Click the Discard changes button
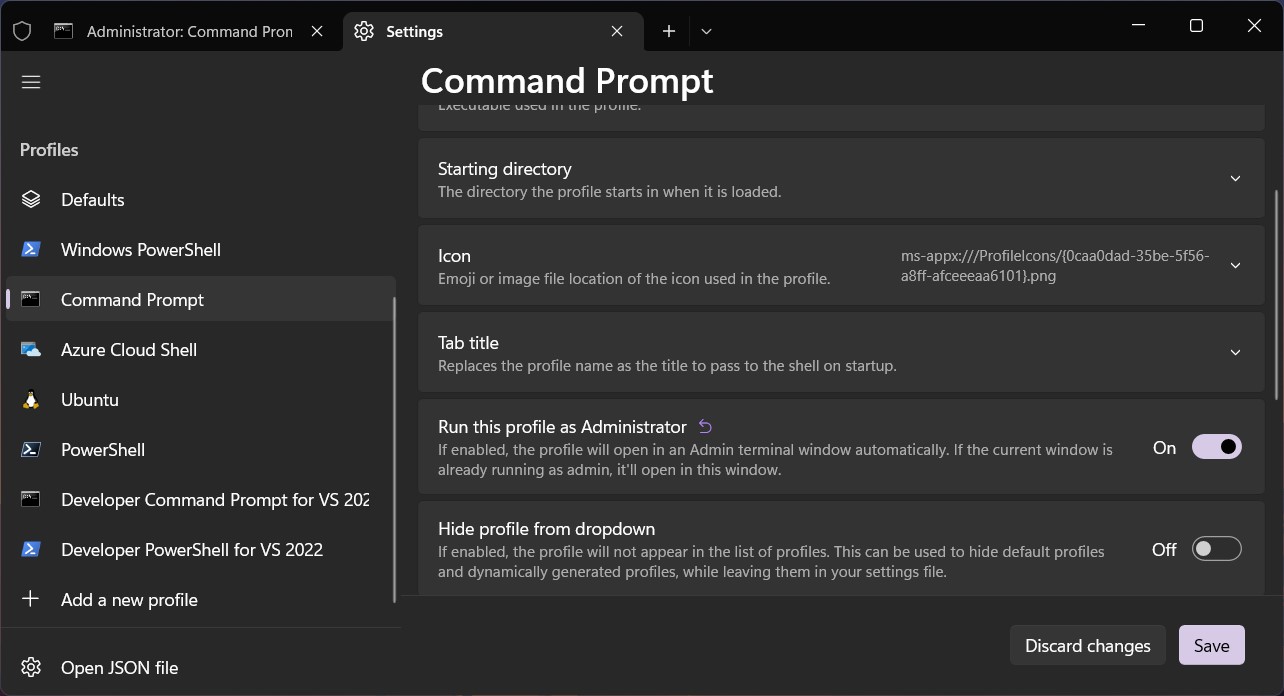The image size is (1284, 696). 1087,645
